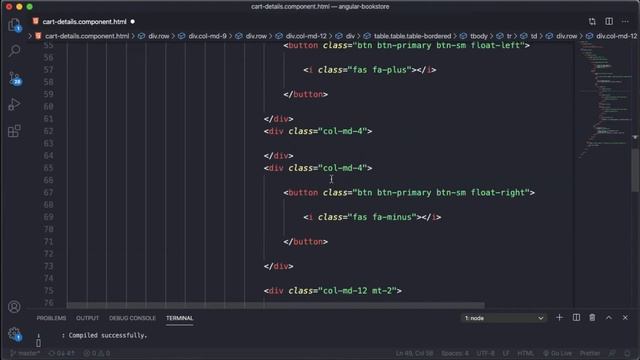Click the horizontal editor scrollbar

tap(276, 305)
